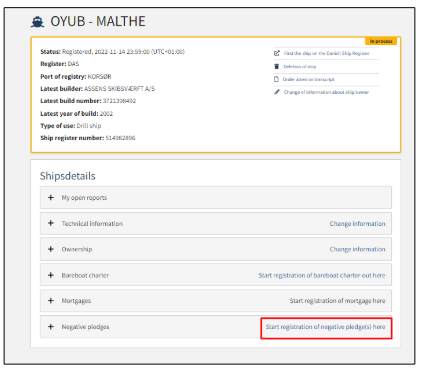The width and height of the screenshot is (423, 369).
Task: Open Change of information about ship/owner
Action: point(326,92)
